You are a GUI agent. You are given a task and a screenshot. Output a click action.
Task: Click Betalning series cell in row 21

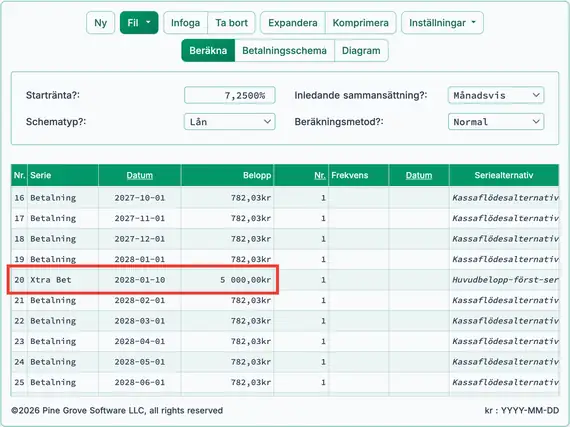[x=63, y=301]
